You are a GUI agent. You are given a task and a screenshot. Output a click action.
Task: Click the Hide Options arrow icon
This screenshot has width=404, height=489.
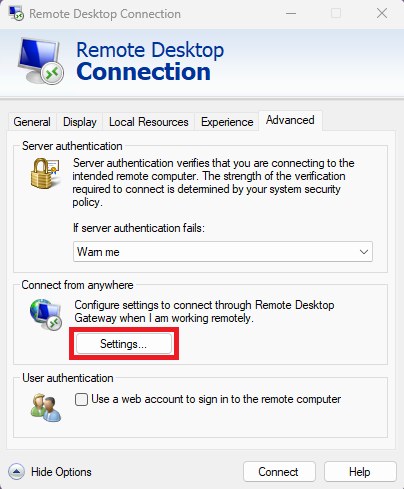[16, 471]
